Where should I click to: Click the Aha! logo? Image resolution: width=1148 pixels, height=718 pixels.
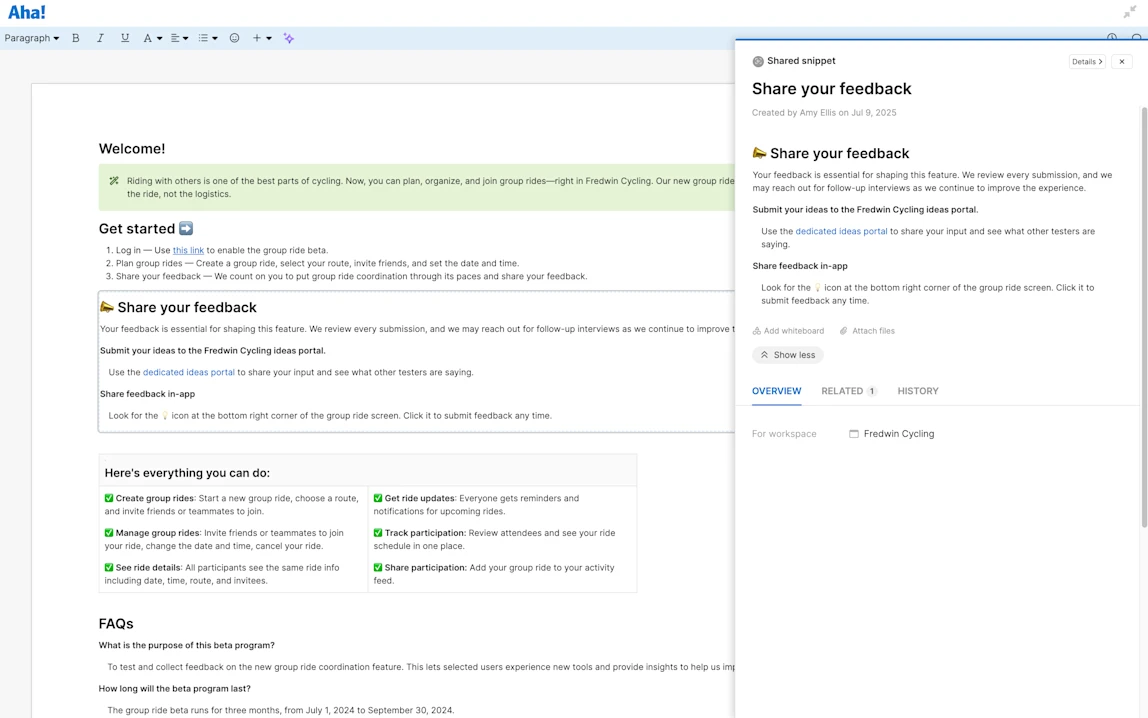(x=27, y=12)
